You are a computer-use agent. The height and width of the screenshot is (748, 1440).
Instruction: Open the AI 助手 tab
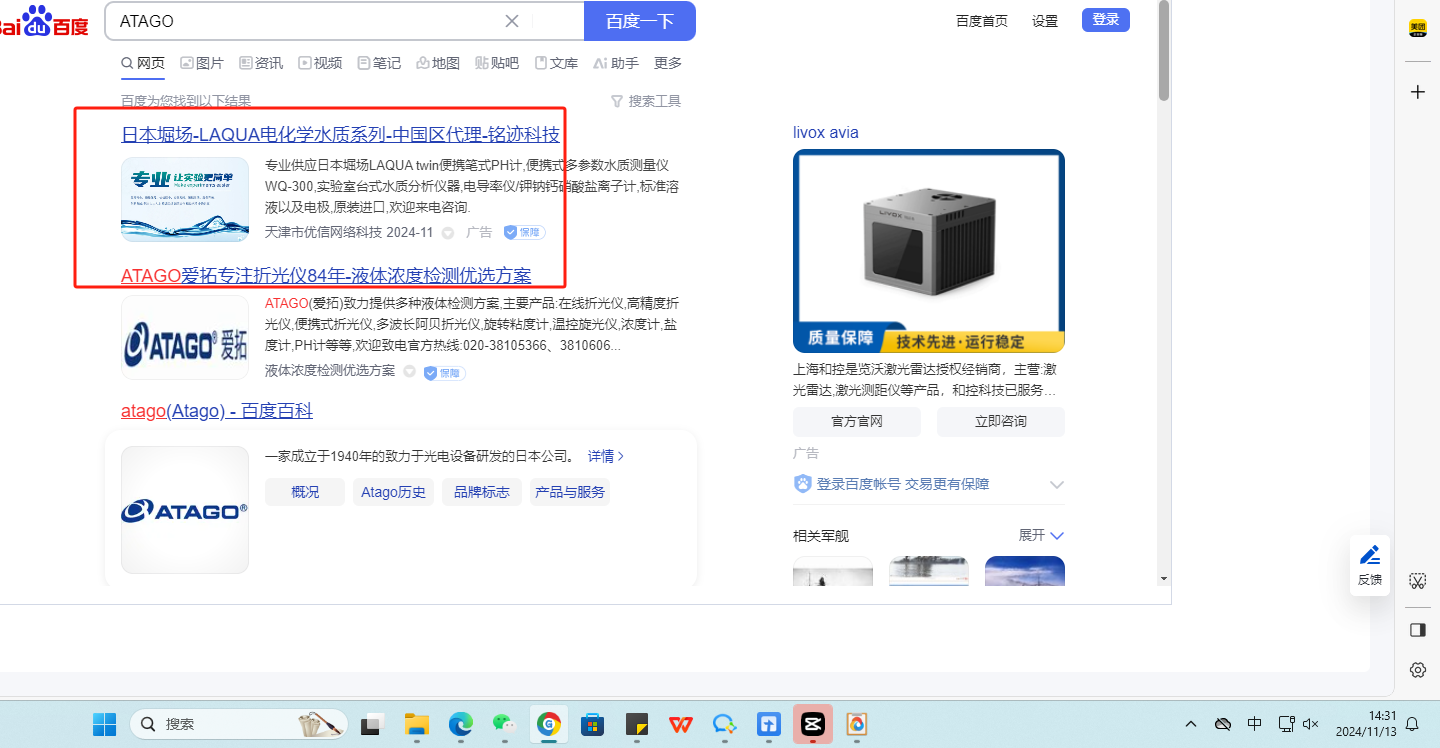click(616, 63)
